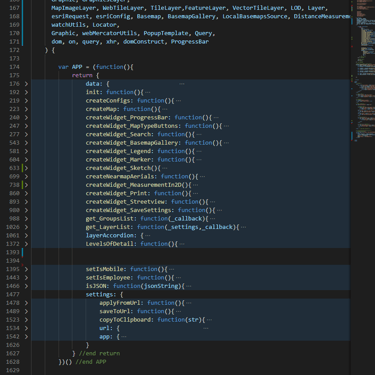The height and width of the screenshot is (375, 375).
Task: Unfold createWidget_Streetview at line 893
Action: pos(26,202)
